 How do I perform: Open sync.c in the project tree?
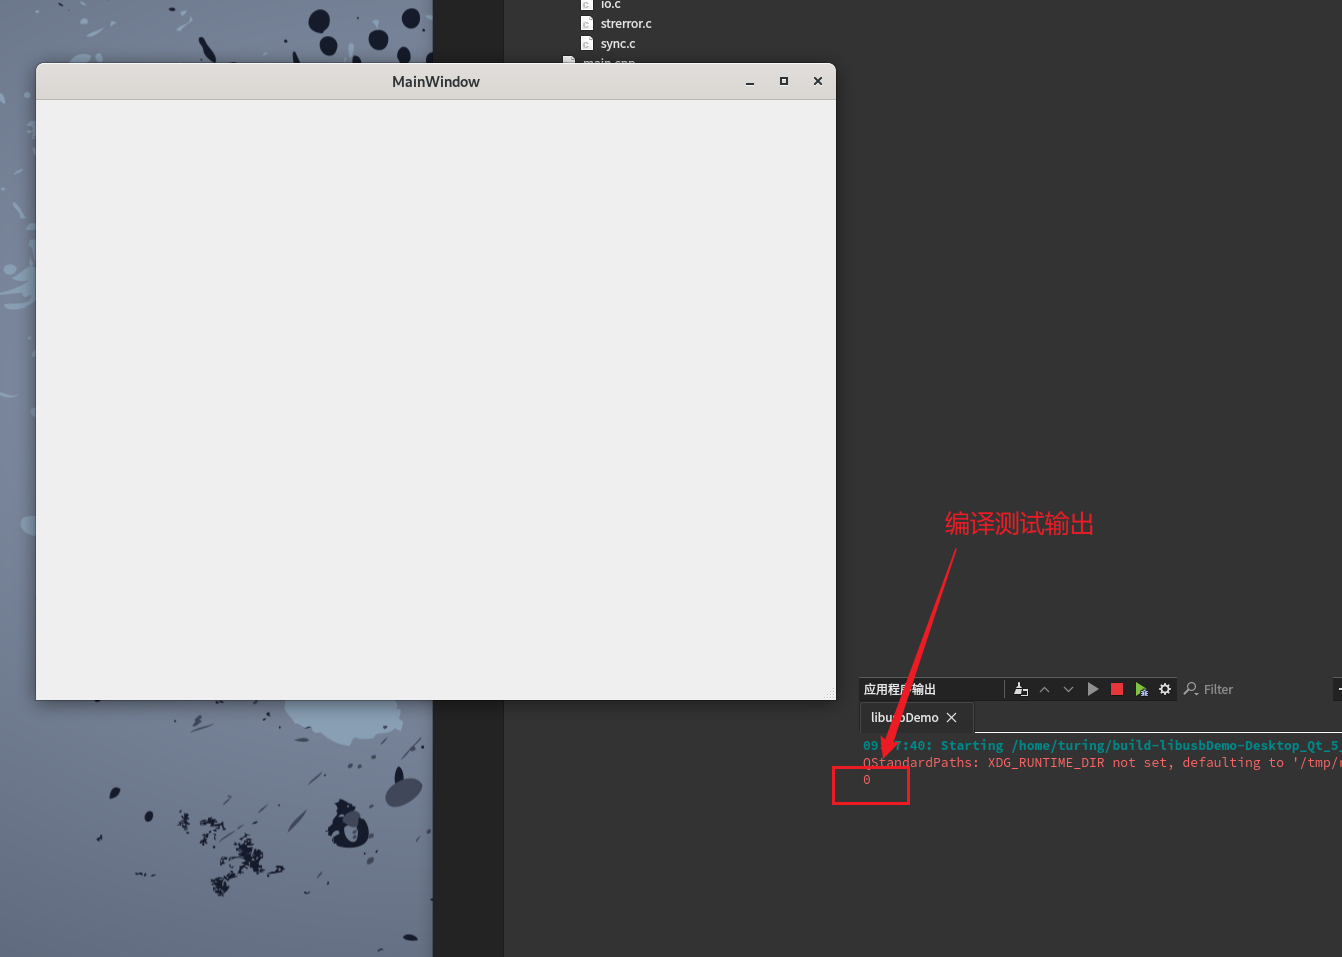point(618,43)
